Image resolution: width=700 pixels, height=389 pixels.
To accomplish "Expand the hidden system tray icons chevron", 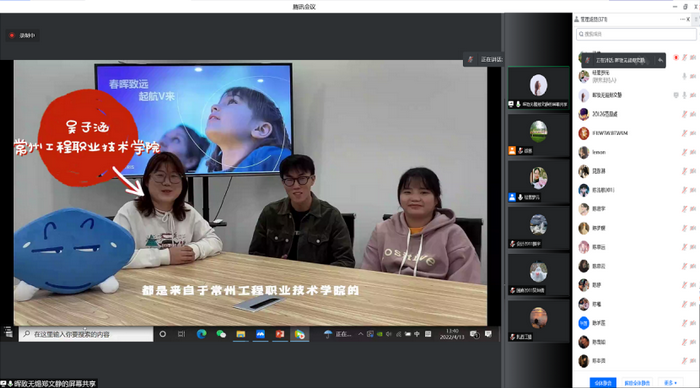I will (360, 334).
